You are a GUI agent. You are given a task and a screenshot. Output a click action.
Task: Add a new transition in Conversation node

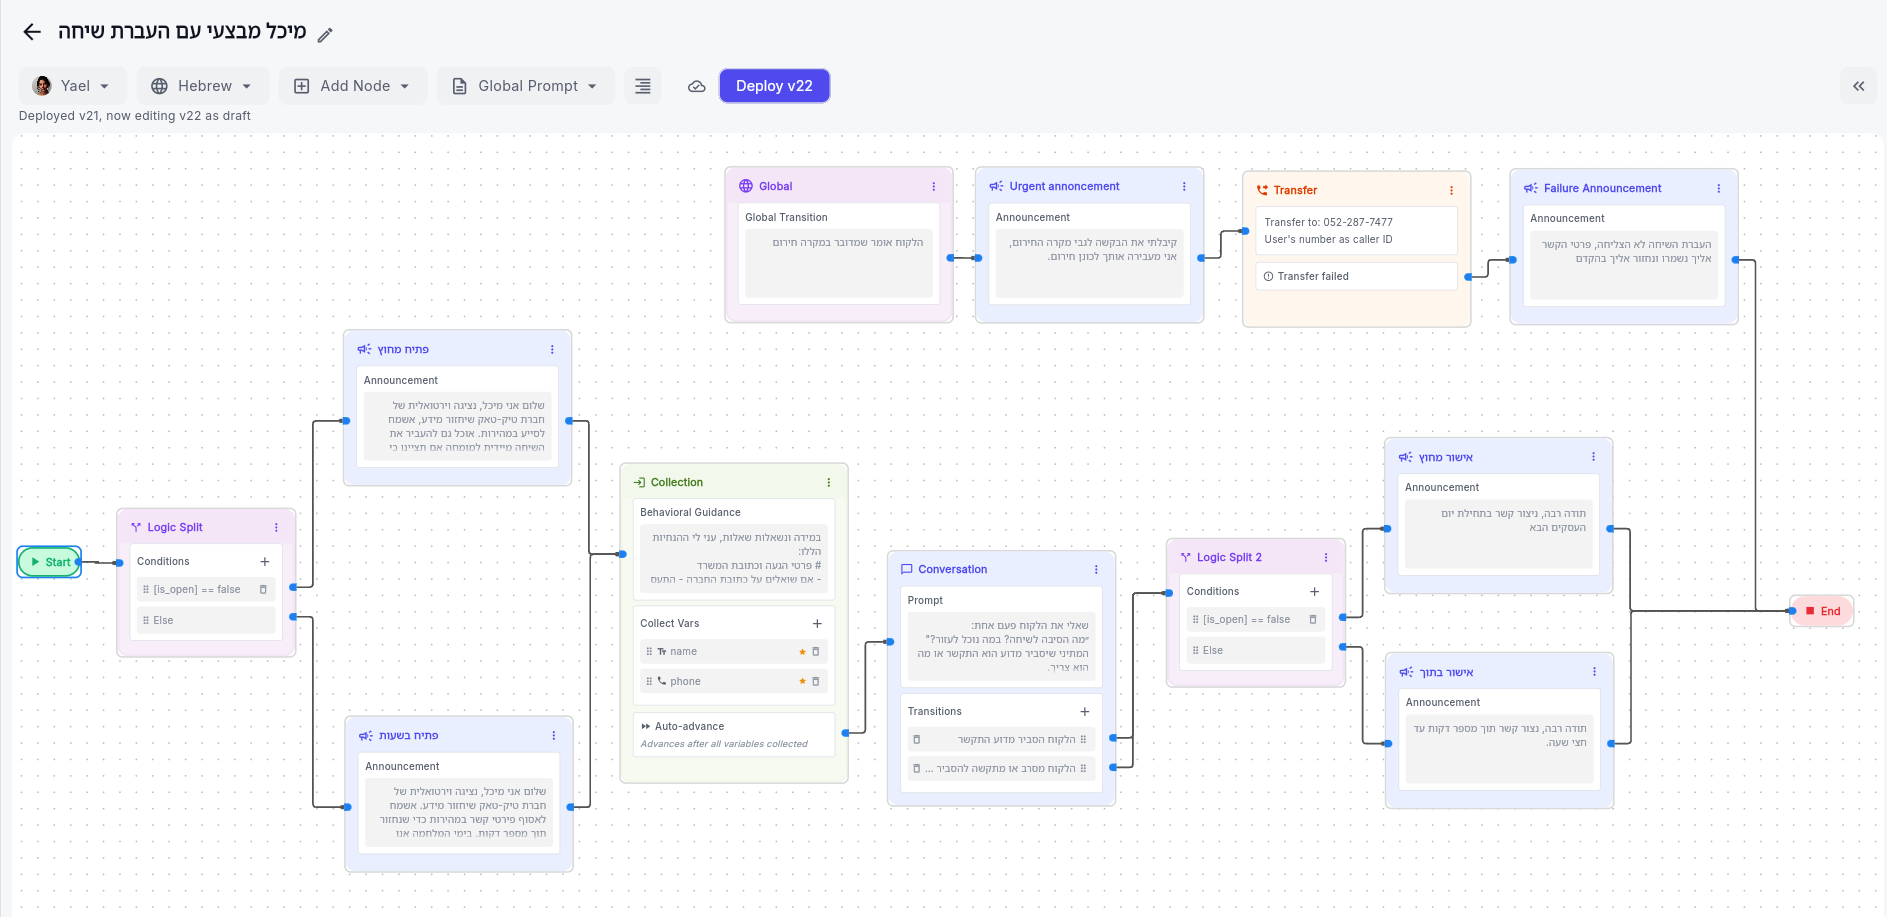(1085, 712)
